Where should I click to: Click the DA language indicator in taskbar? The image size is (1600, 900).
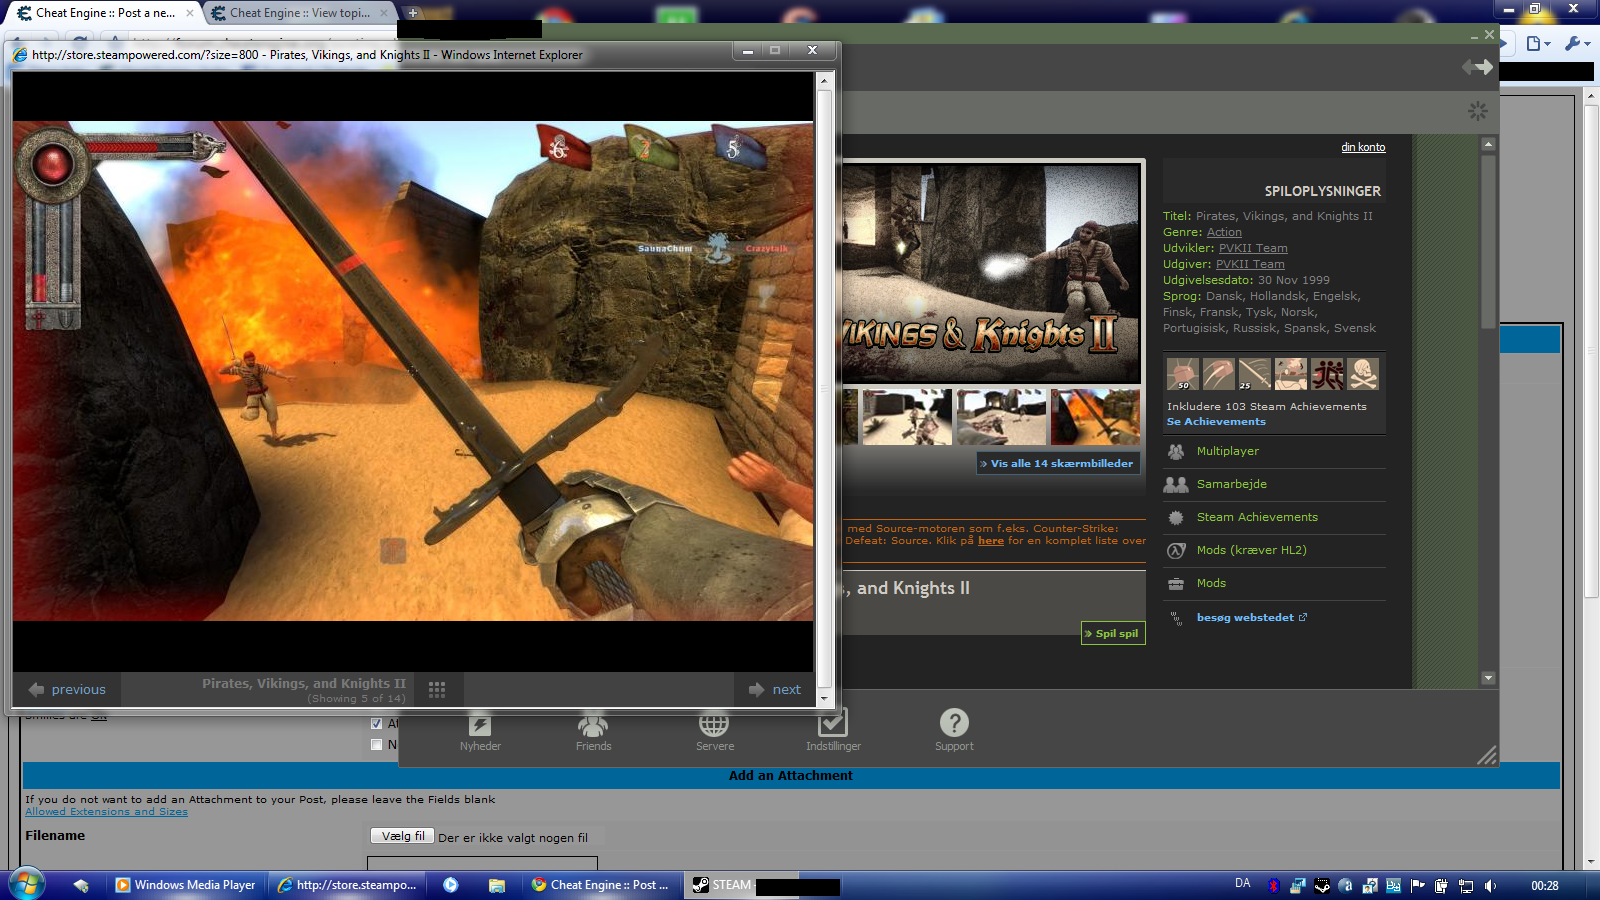tap(1243, 884)
